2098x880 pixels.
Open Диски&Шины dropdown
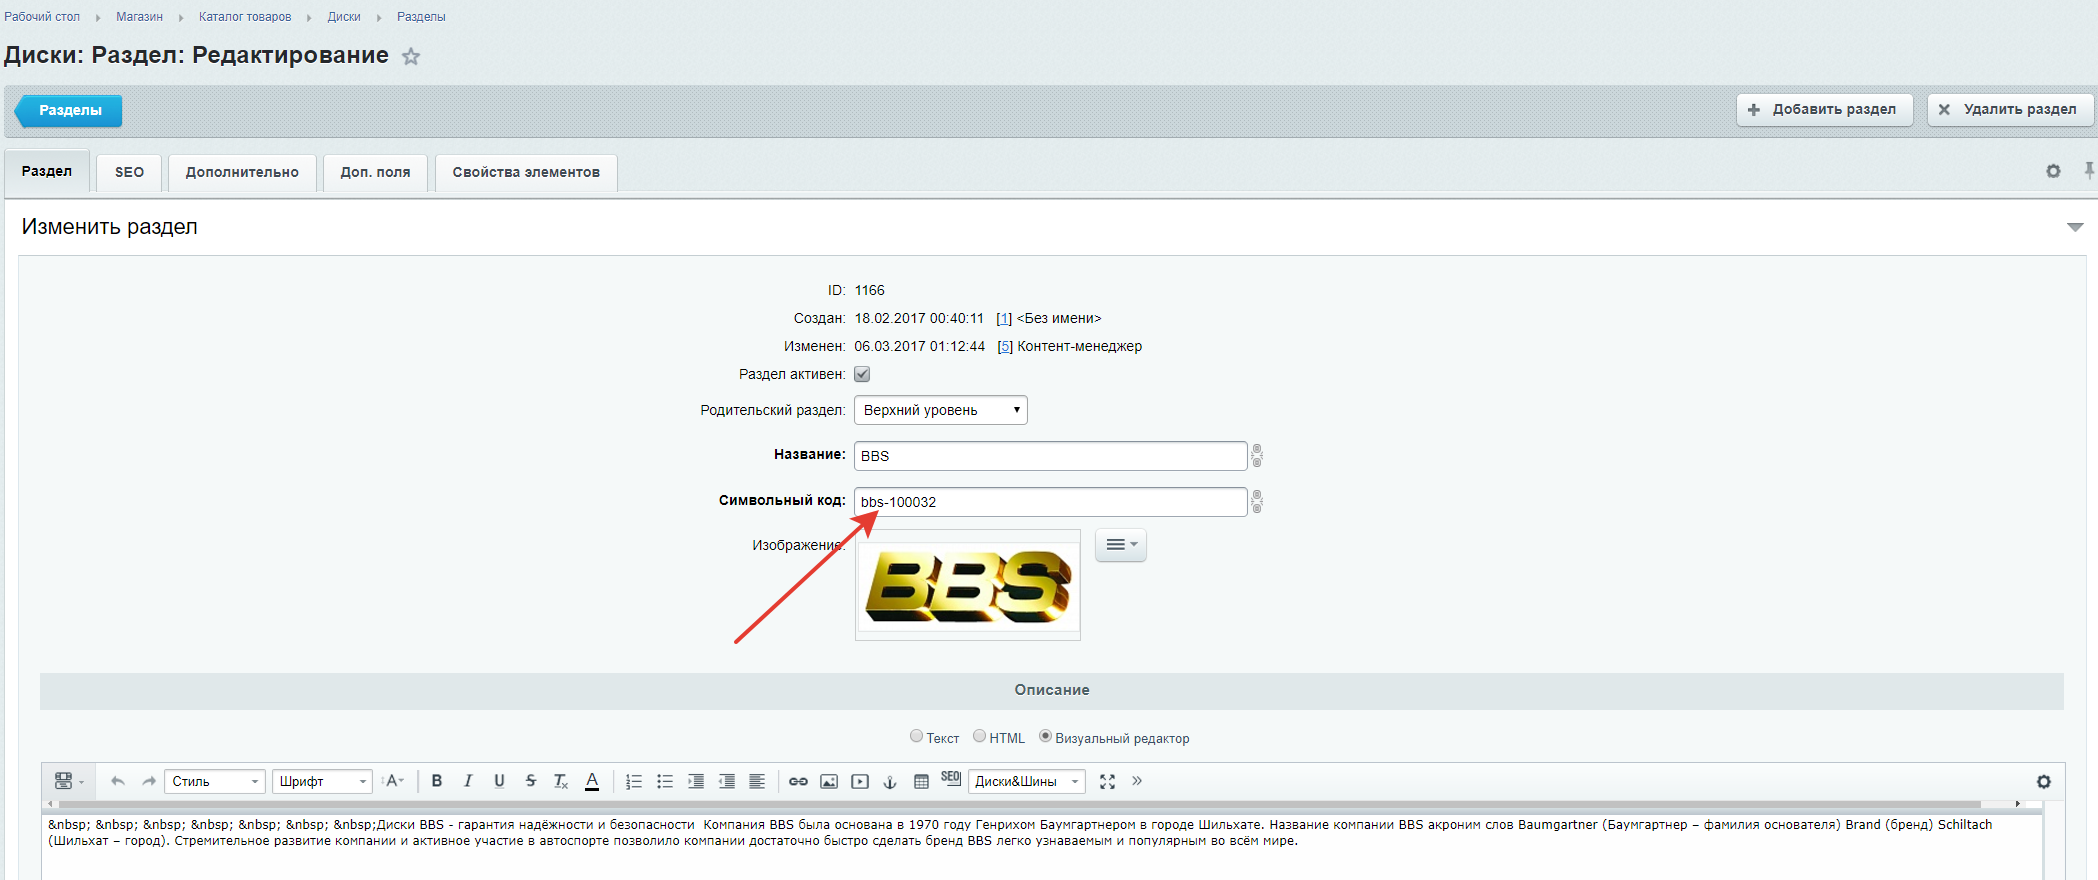(x=1026, y=781)
